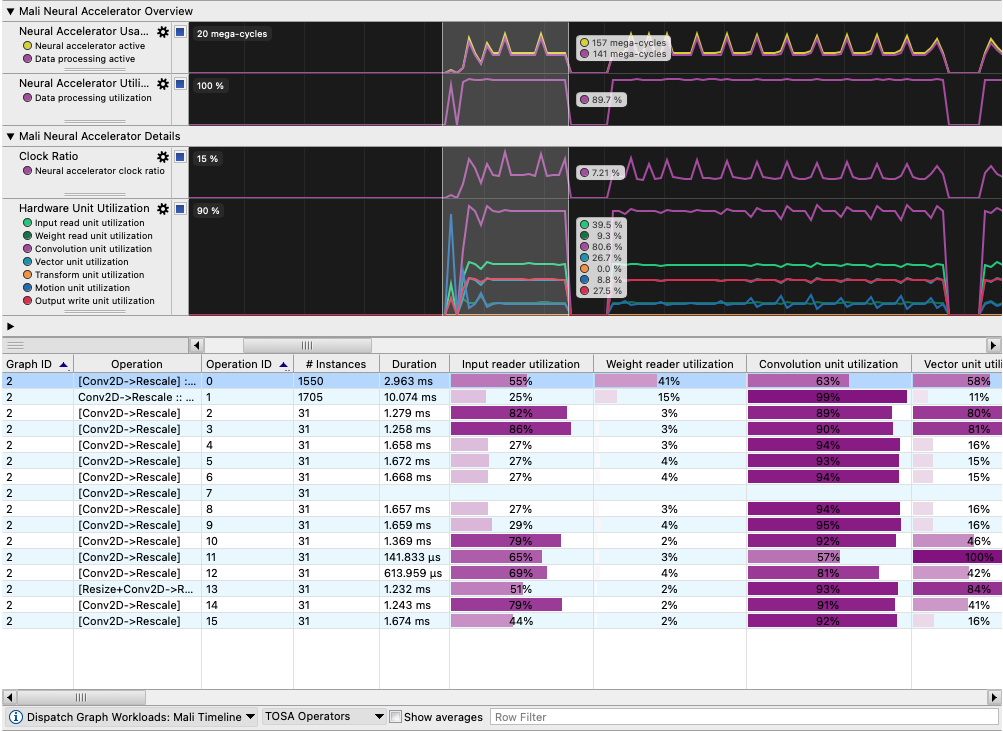Screen dimensions: 1003x732
Task: Collapse Mali Neural Accelerator Overview section
Action: pyautogui.click(x=10, y=11)
